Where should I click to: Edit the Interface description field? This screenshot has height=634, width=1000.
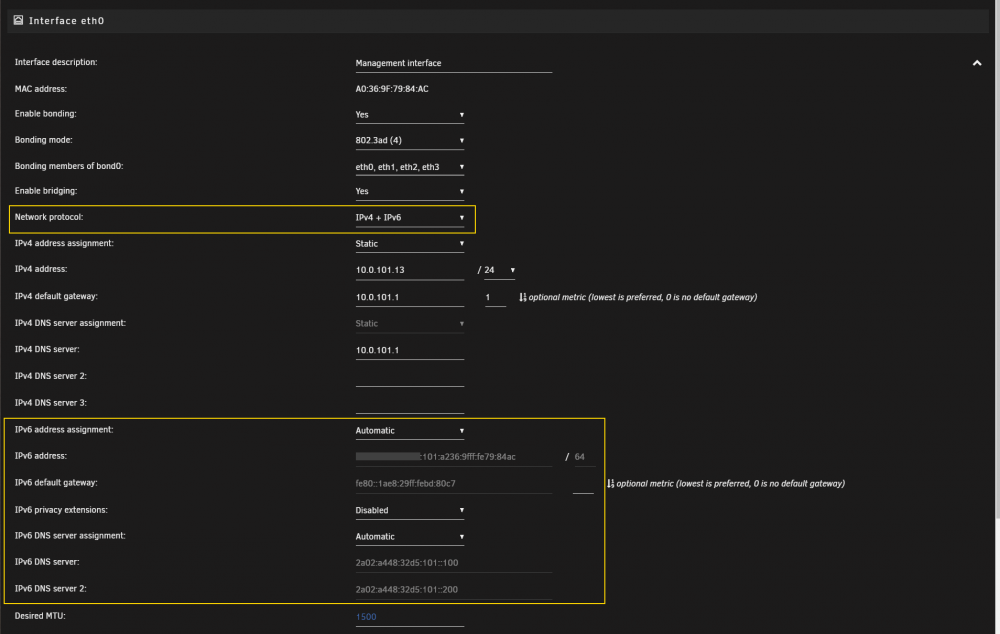tap(453, 63)
